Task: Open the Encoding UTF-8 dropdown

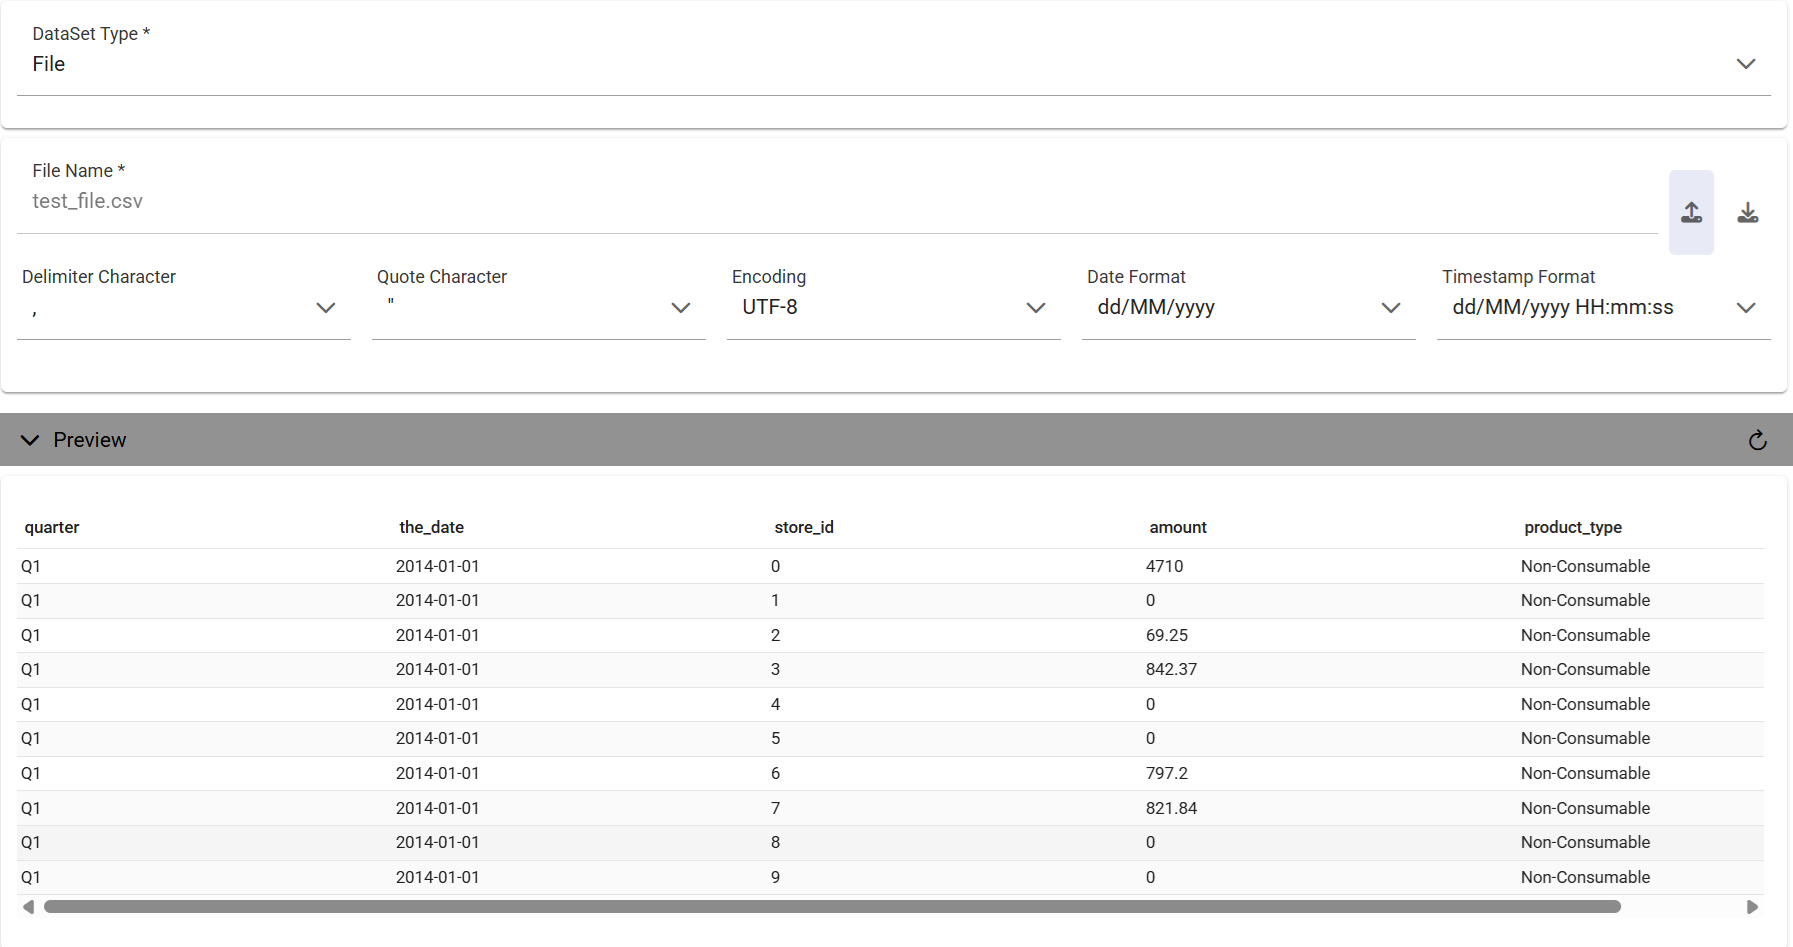Action: [894, 307]
